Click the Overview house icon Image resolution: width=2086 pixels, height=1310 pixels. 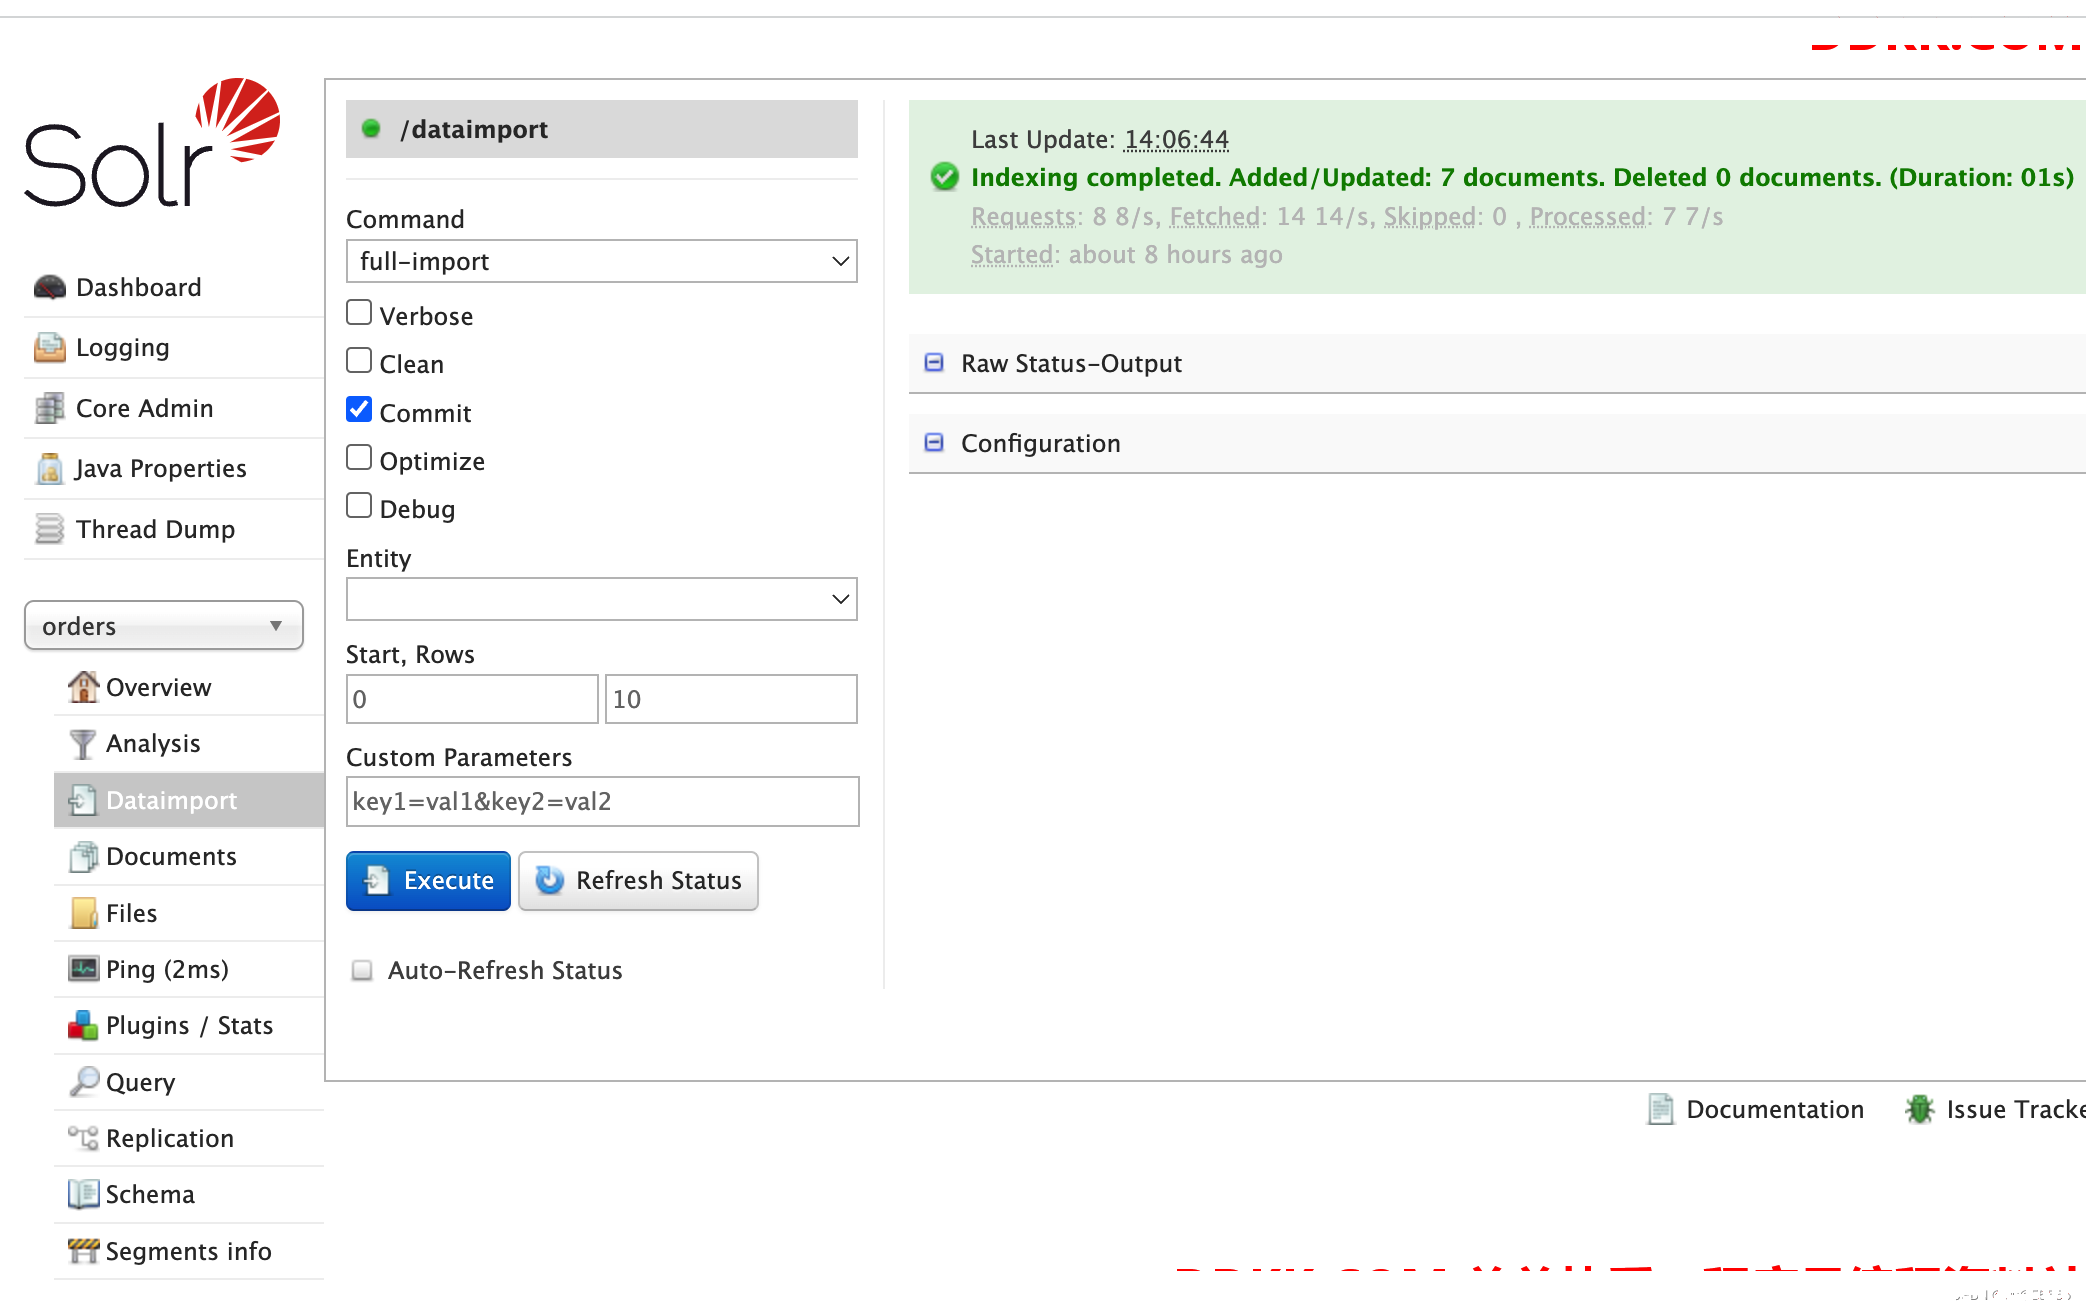(83, 687)
